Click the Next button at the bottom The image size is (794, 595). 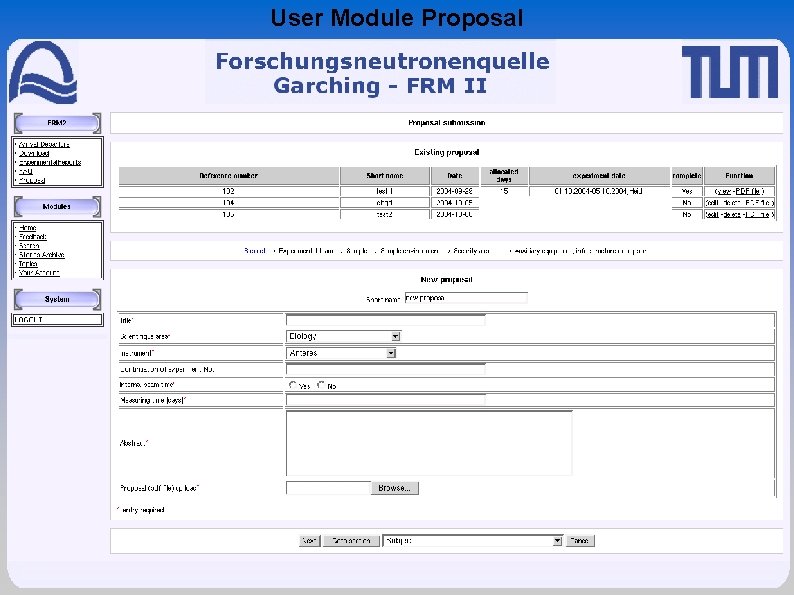tap(309, 541)
